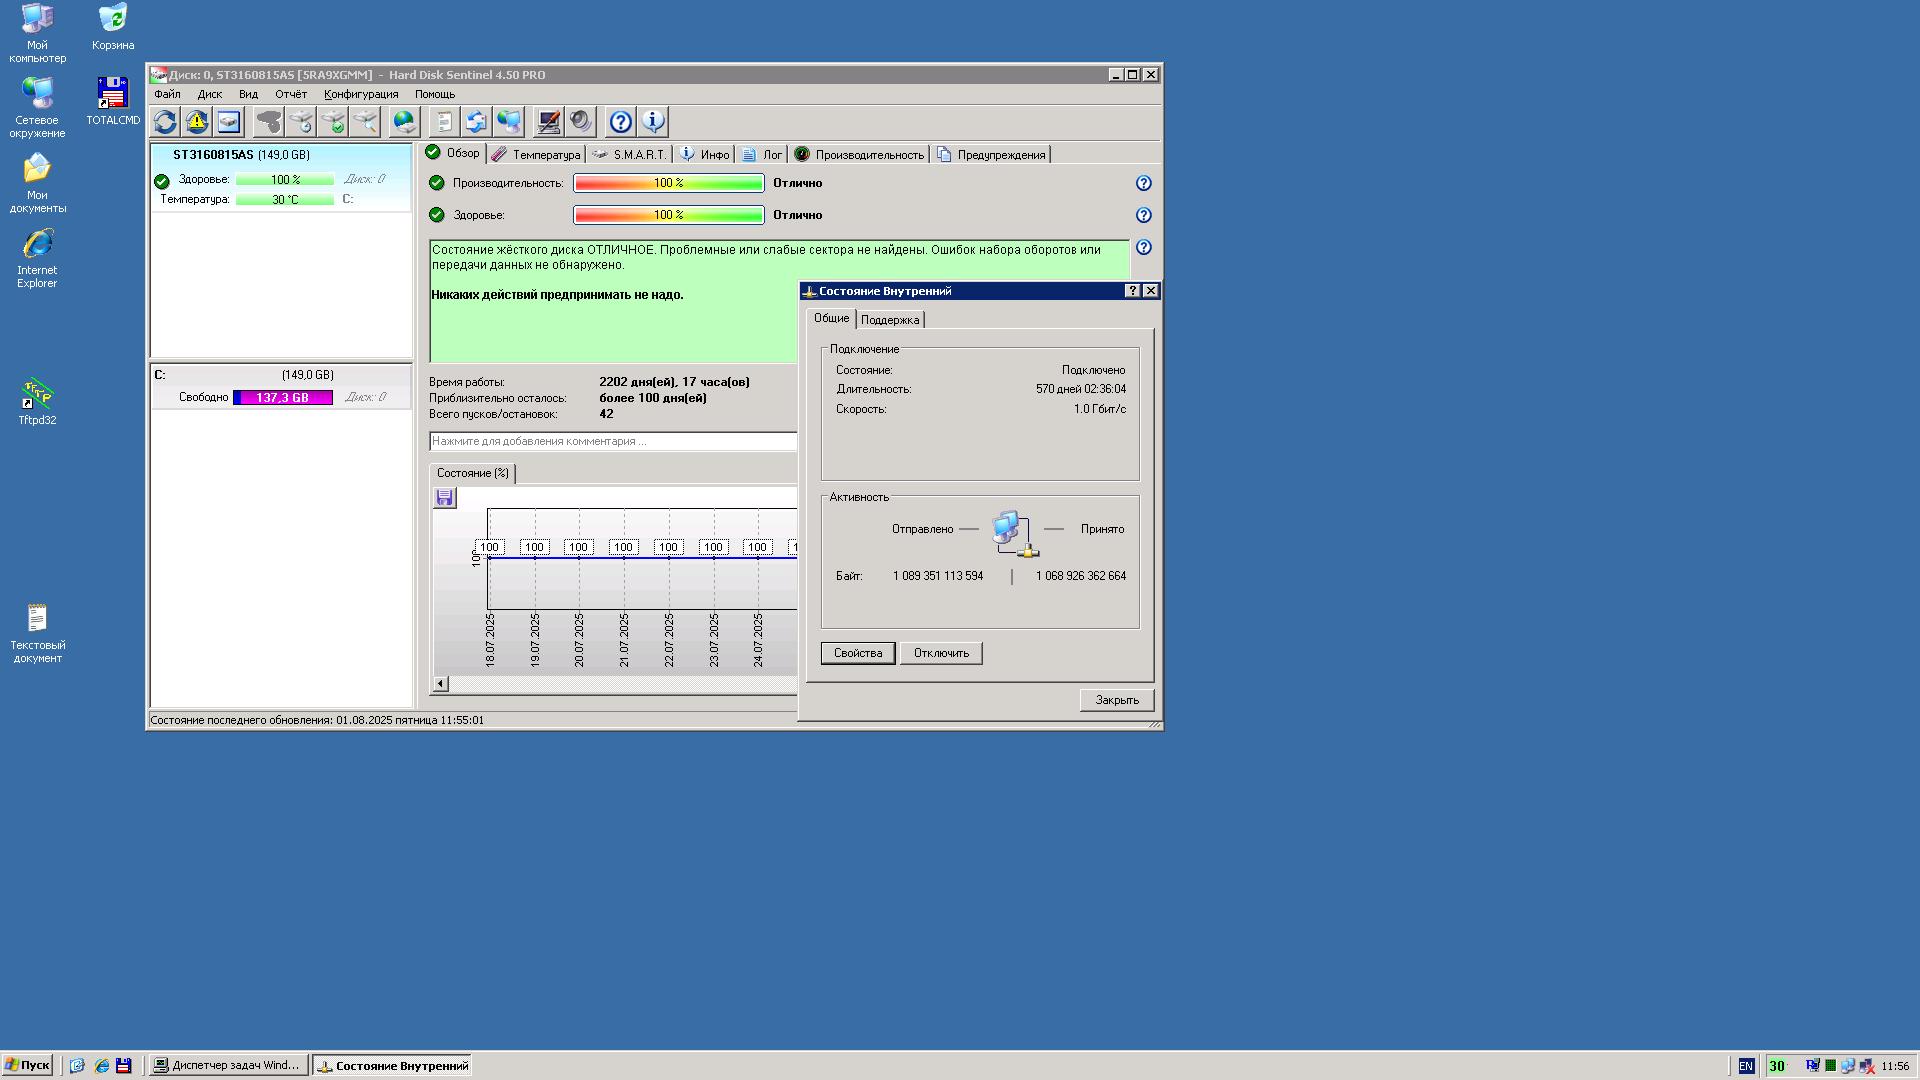Screen dimensions: 1920x1080
Task: Click the Отключить button
Action: tap(941, 653)
